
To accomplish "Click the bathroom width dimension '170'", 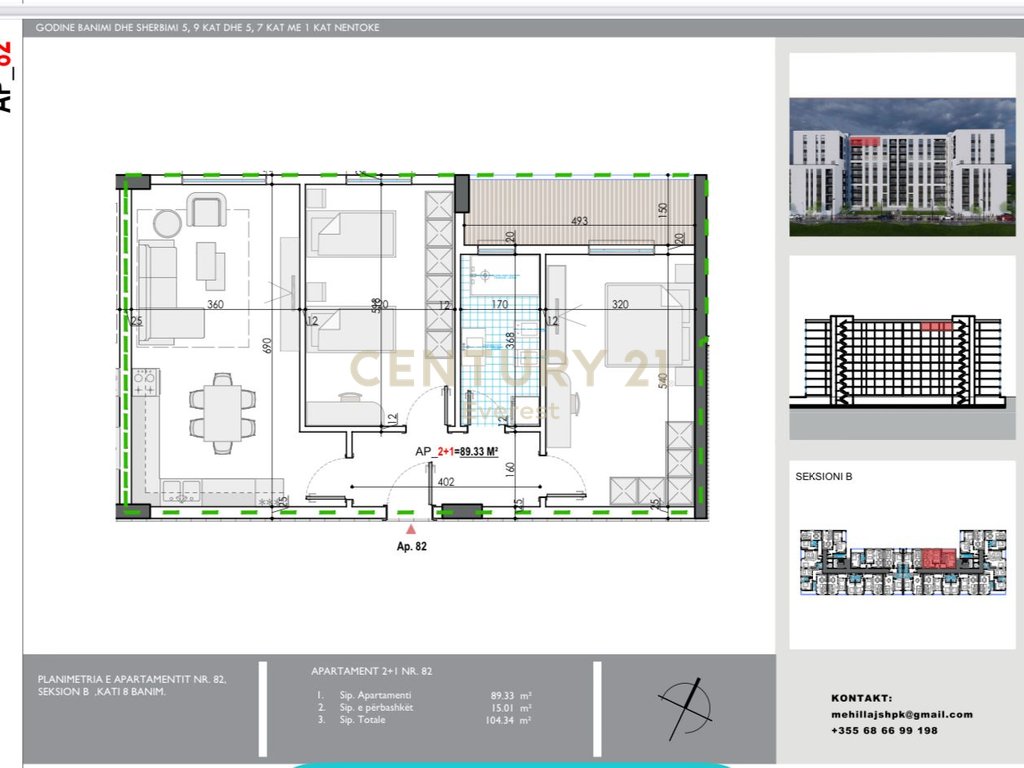I will [x=500, y=304].
